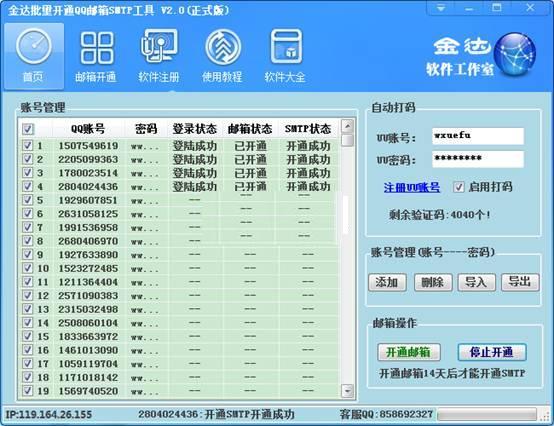Select account 2680406970 in row 8
The height and width of the screenshot is (426, 554).
(x=88, y=241)
